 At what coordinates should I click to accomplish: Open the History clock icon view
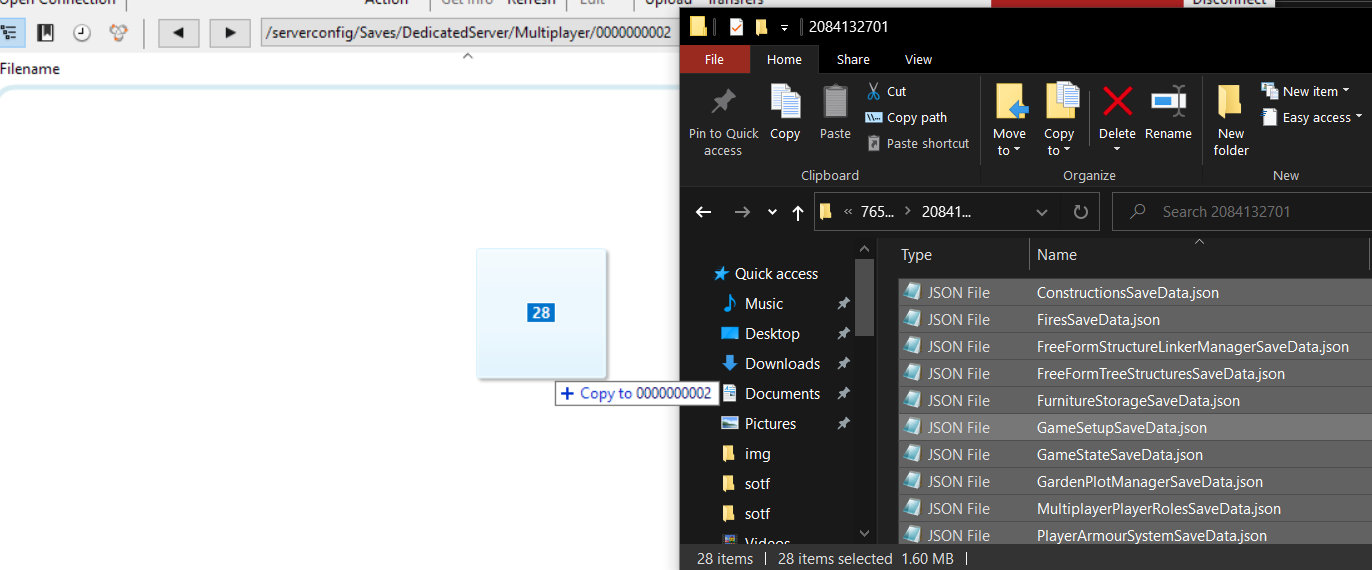click(x=82, y=33)
